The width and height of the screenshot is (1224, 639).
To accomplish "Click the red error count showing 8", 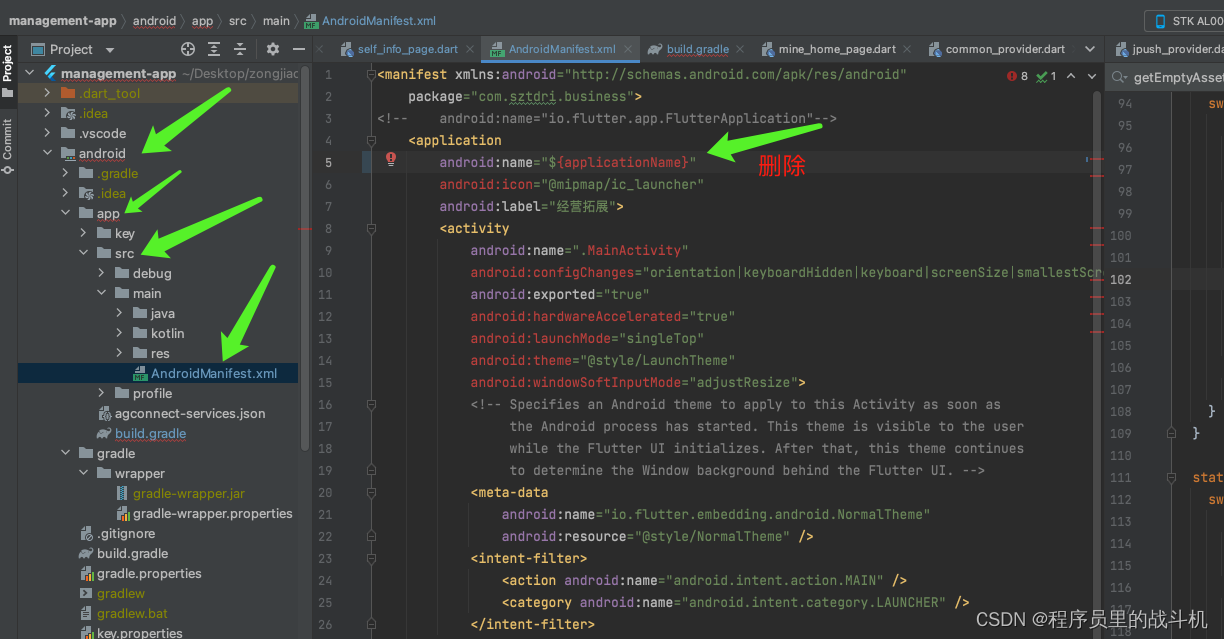I will (x=1018, y=75).
